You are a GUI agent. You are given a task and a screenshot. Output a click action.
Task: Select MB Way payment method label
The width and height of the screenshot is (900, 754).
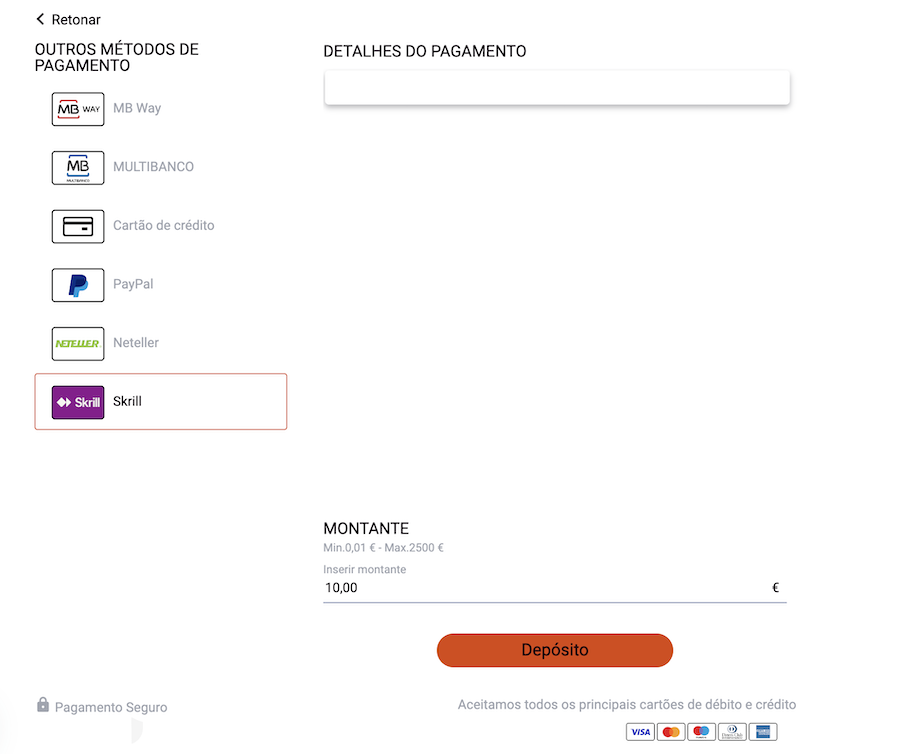[137, 108]
